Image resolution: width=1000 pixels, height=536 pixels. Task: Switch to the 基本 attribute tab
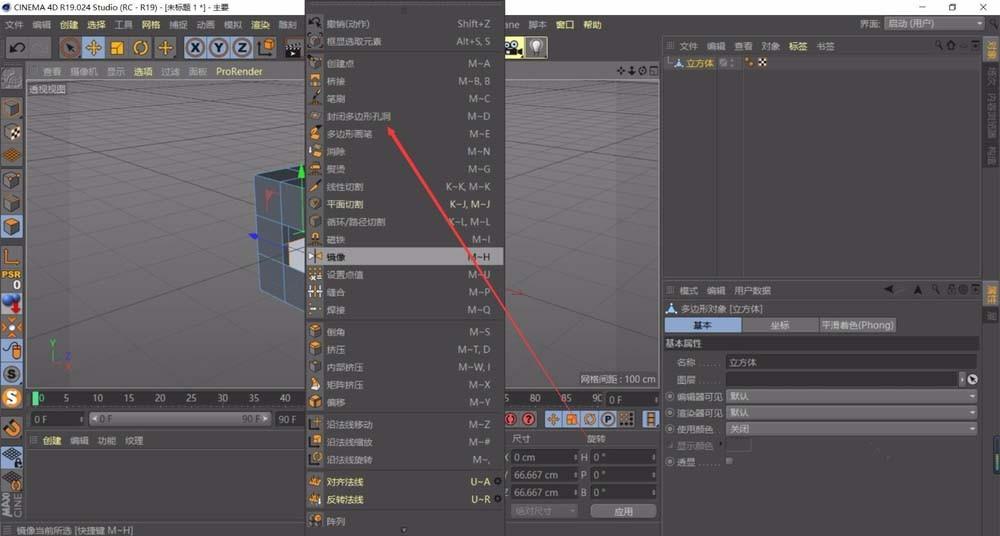click(703, 325)
